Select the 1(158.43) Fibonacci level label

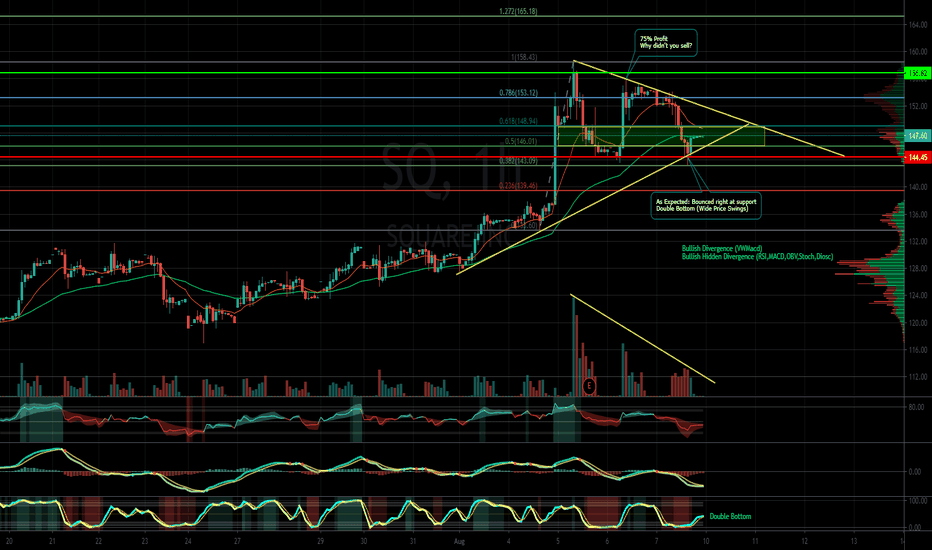[x=524, y=58]
